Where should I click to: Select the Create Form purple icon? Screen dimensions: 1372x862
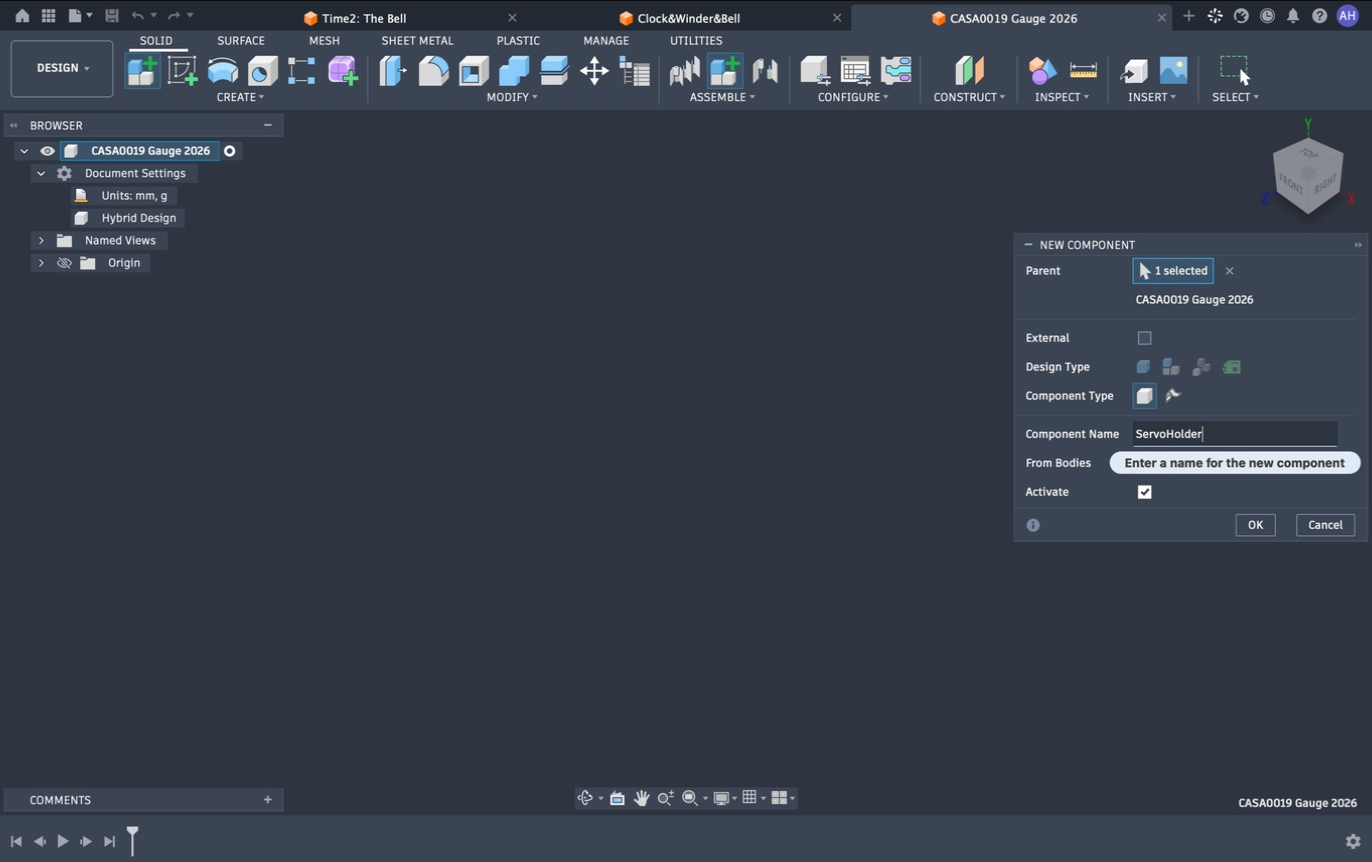click(x=342, y=70)
